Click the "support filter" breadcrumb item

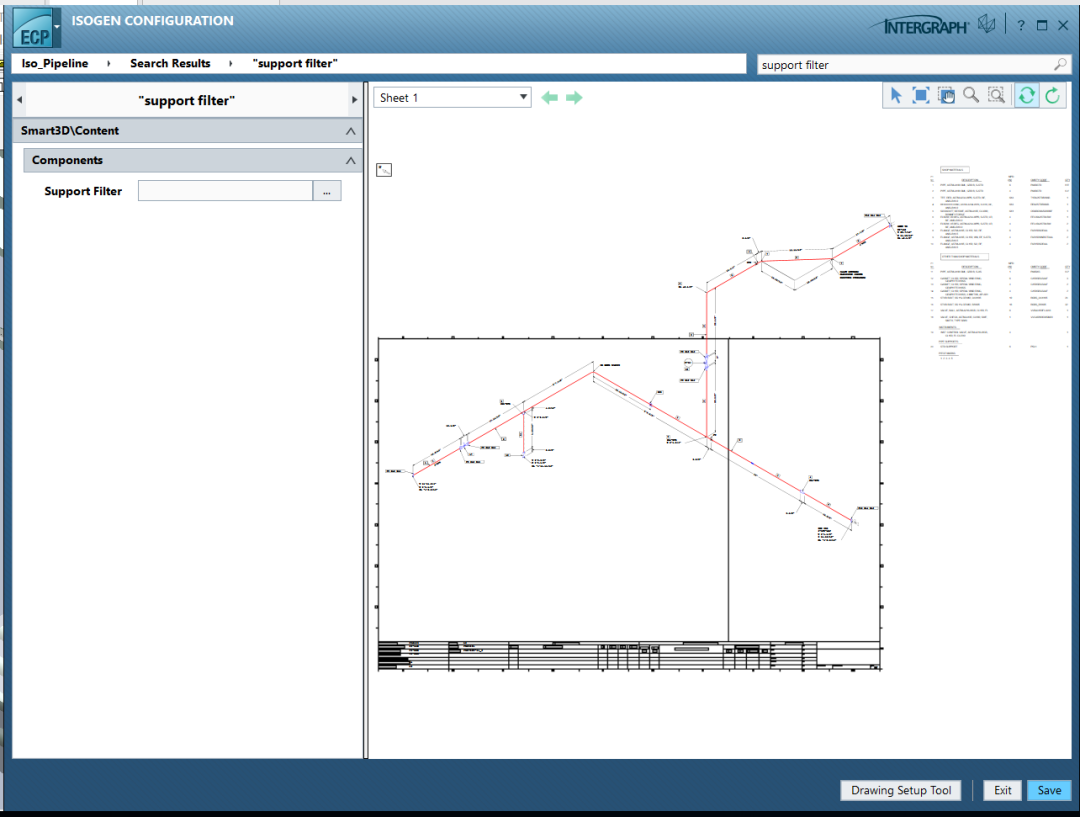pos(295,63)
